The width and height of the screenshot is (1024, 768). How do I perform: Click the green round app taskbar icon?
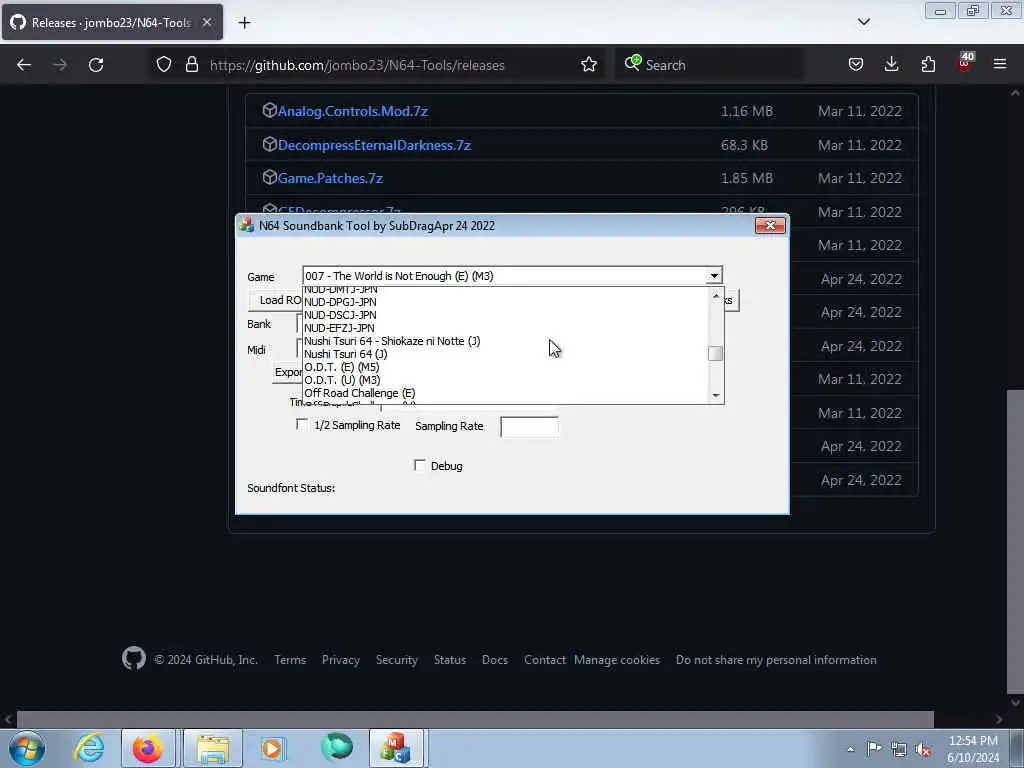(337, 747)
